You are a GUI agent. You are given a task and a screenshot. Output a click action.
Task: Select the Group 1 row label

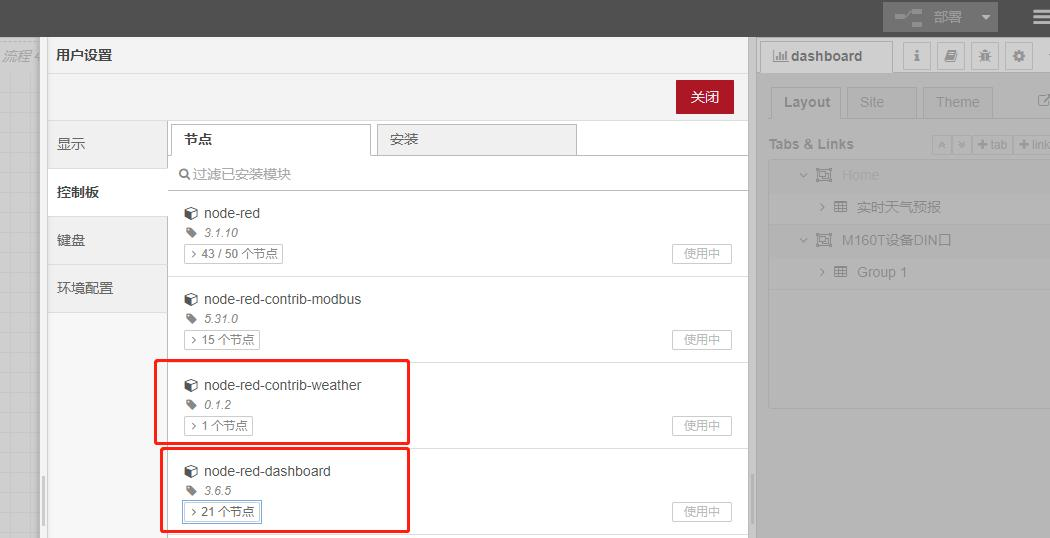(882, 272)
